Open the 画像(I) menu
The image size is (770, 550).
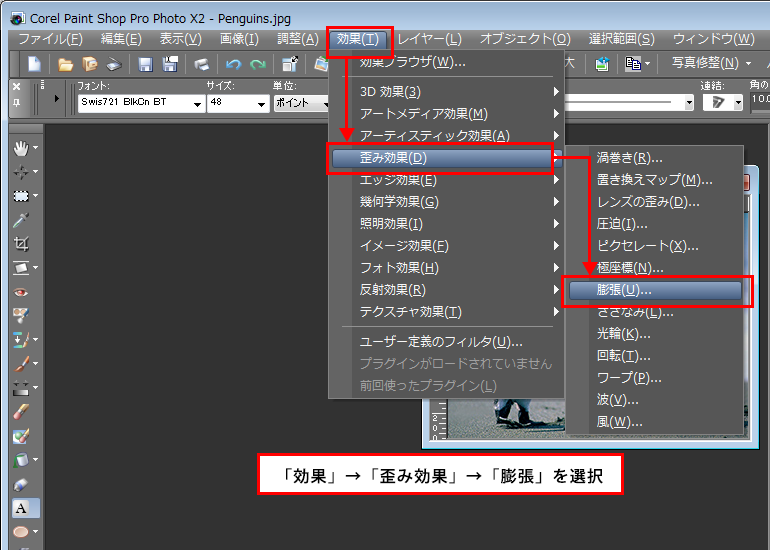pos(239,39)
